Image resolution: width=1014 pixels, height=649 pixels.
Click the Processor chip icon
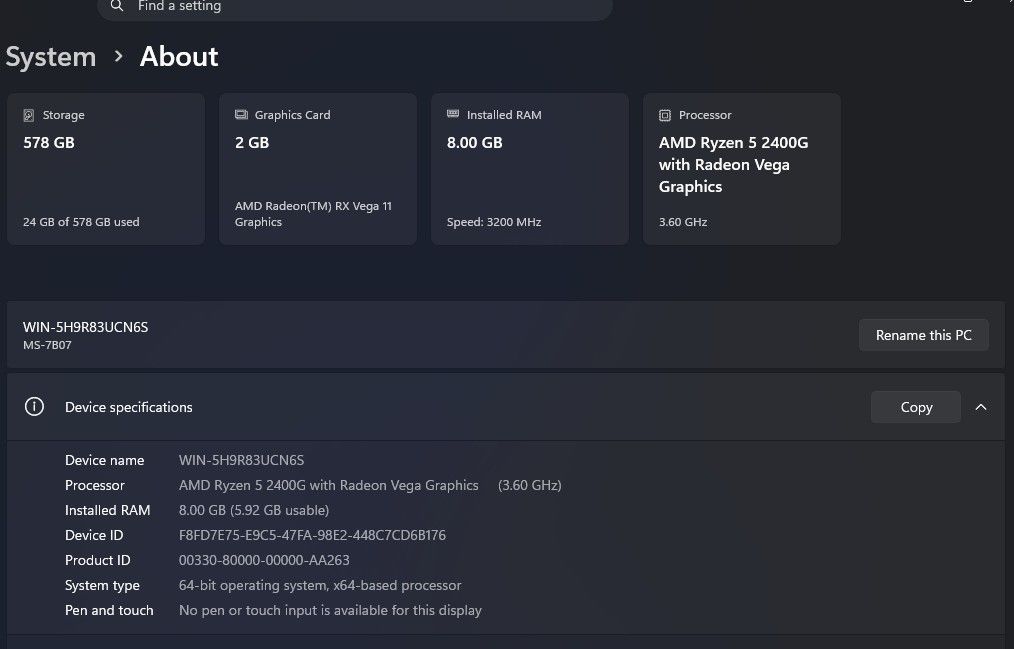(665, 115)
